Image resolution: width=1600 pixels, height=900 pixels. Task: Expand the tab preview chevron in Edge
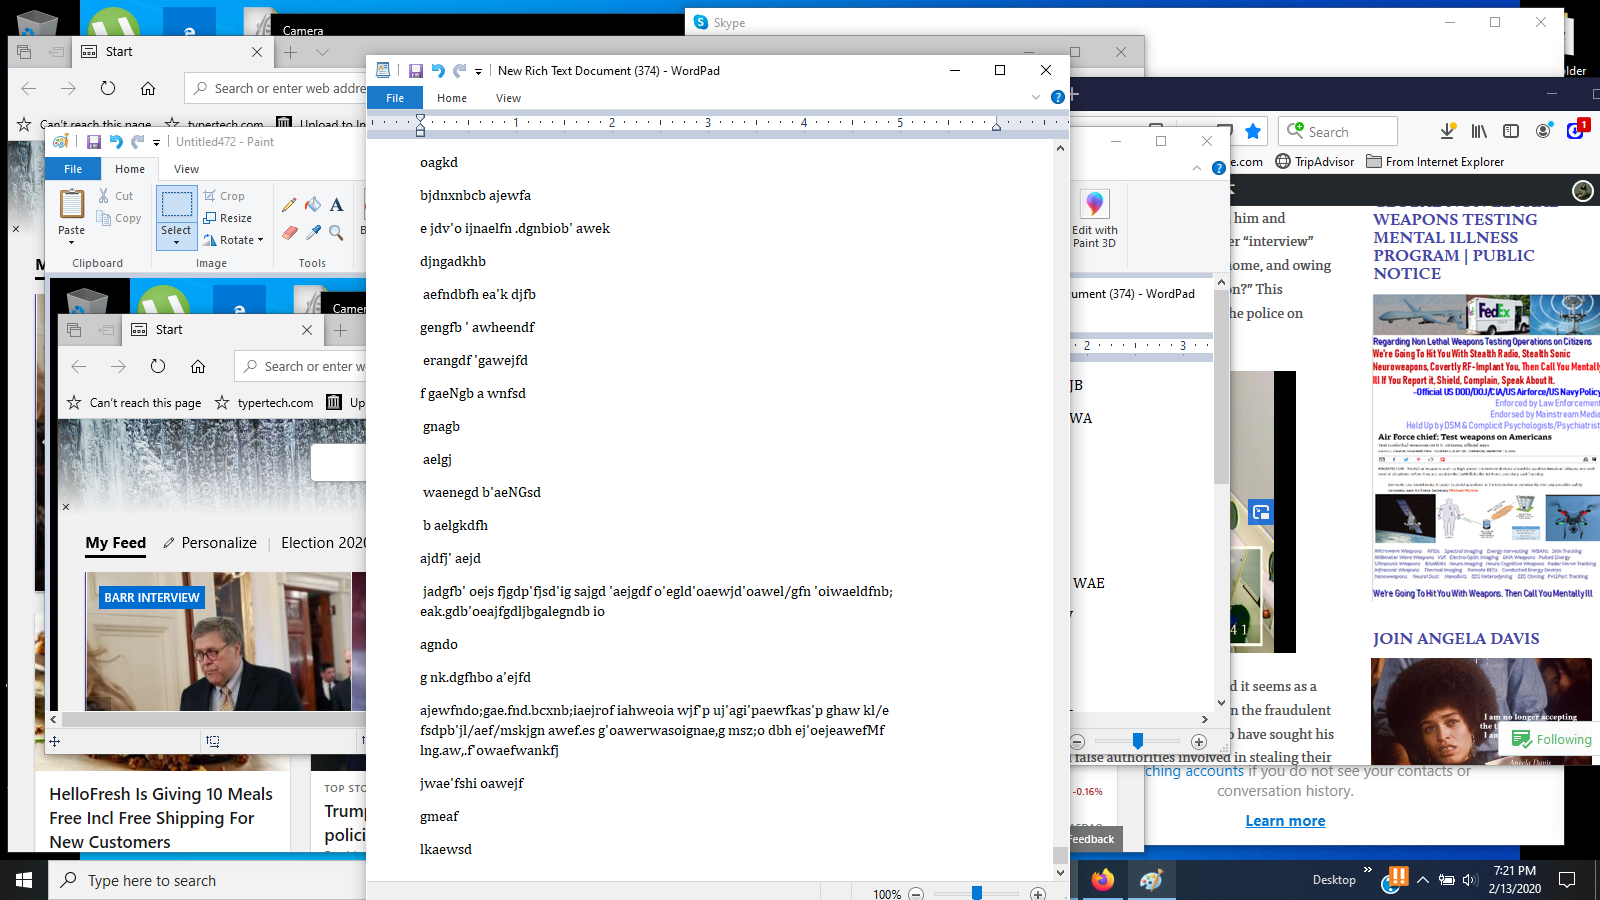point(322,52)
